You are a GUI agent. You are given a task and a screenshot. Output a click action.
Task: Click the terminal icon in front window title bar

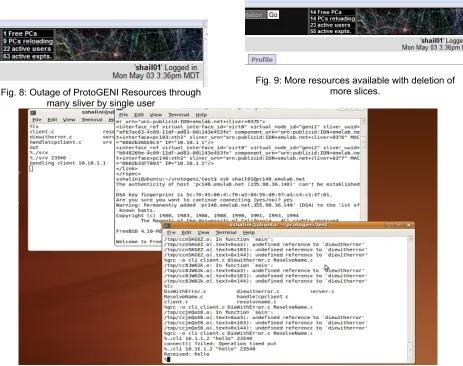pyautogui.click(x=168, y=225)
